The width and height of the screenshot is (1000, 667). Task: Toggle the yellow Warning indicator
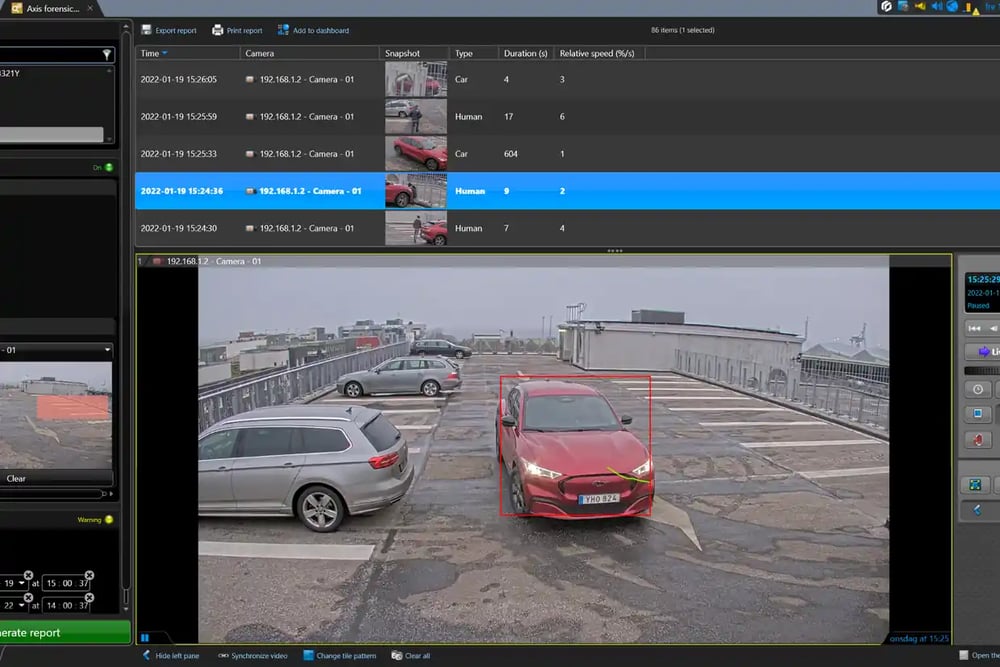point(108,520)
